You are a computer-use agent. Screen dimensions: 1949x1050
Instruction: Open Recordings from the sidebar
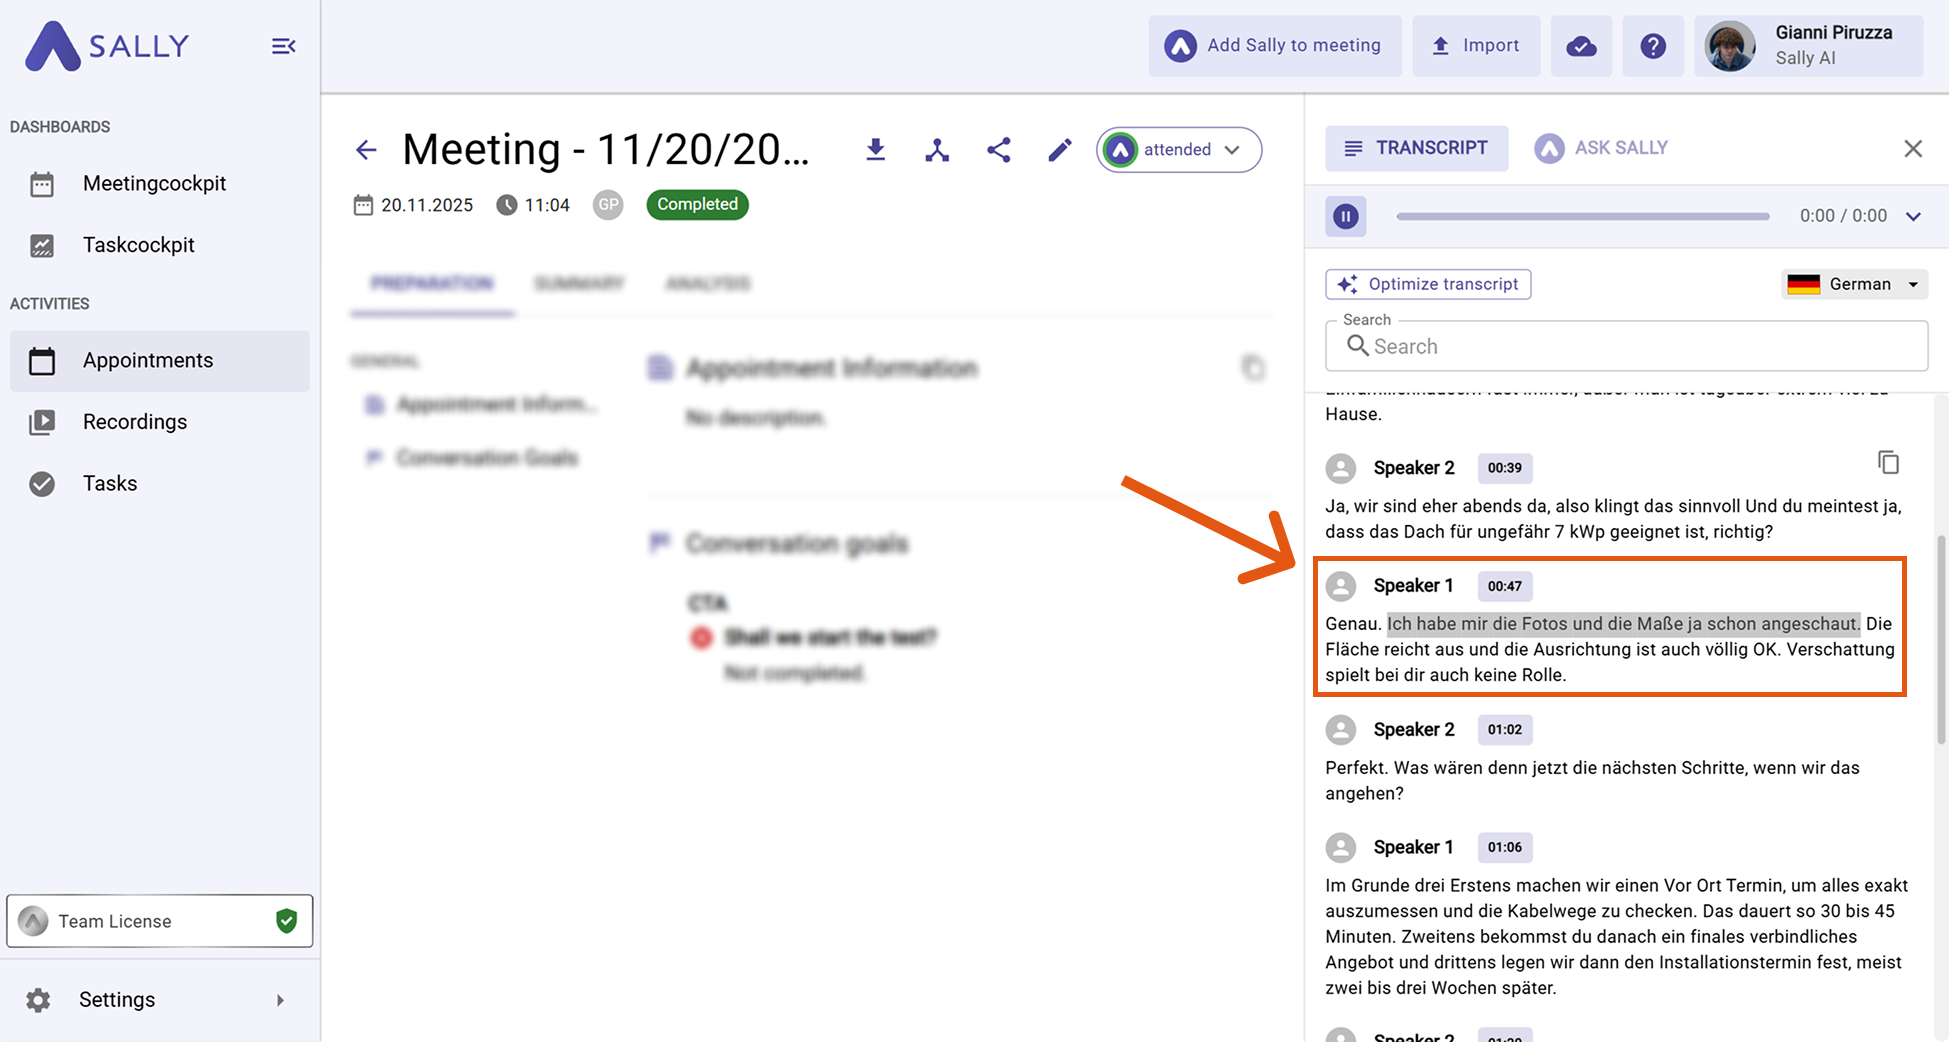click(x=135, y=422)
